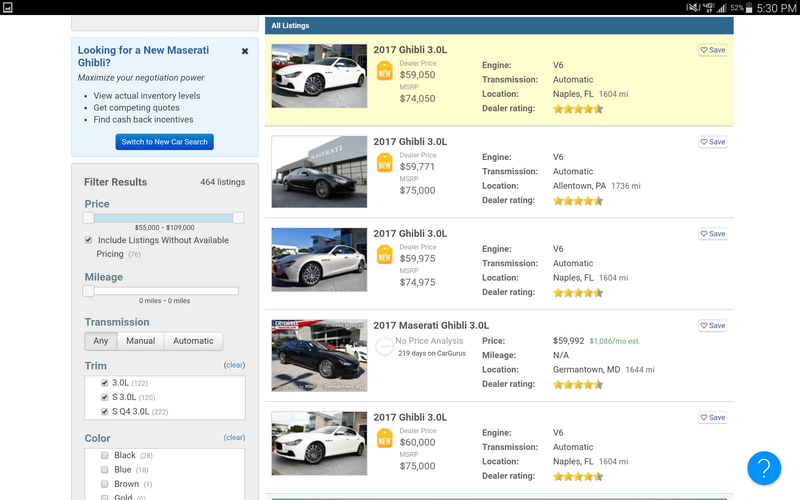
Task: Uncheck the S Q4 3.0L trim checkbox
Action: click(105, 411)
